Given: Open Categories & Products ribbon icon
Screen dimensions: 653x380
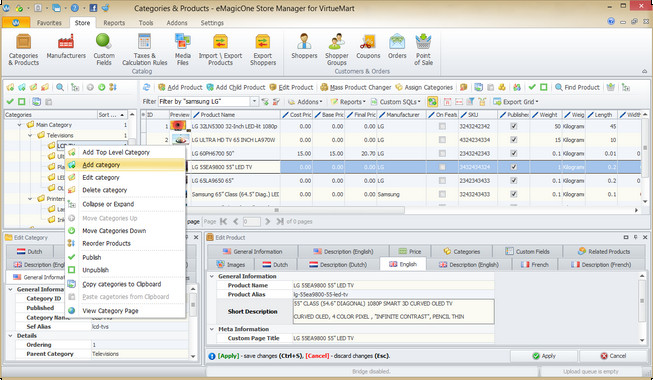Looking at the screenshot, I should (23, 49).
